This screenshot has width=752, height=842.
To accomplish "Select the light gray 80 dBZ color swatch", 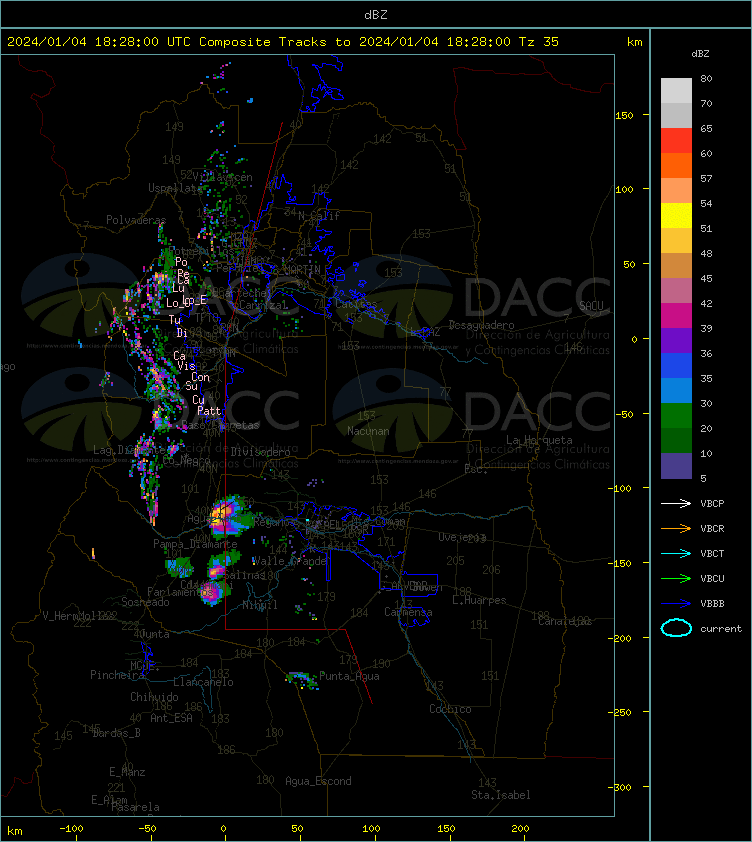I will [x=676, y=90].
